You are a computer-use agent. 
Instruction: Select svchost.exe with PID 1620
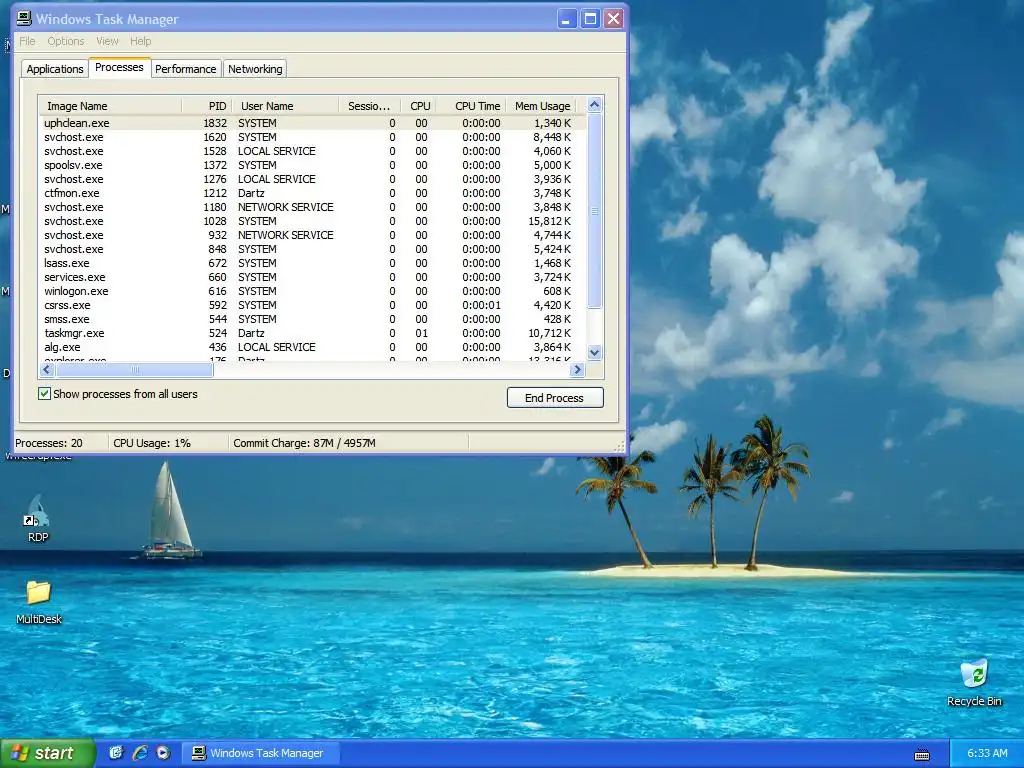click(x=312, y=137)
